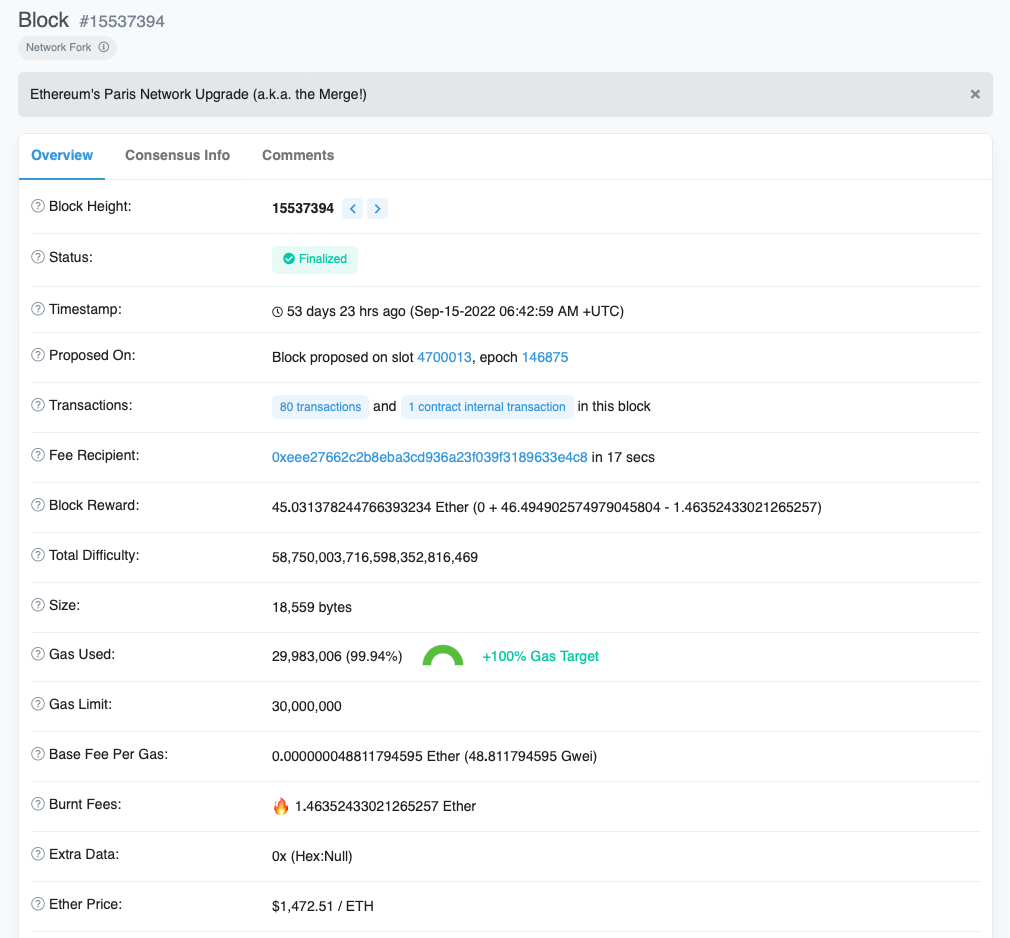Screen dimensions: 1010x938
Task: Click the Status help icon
Action: coord(38,256)
